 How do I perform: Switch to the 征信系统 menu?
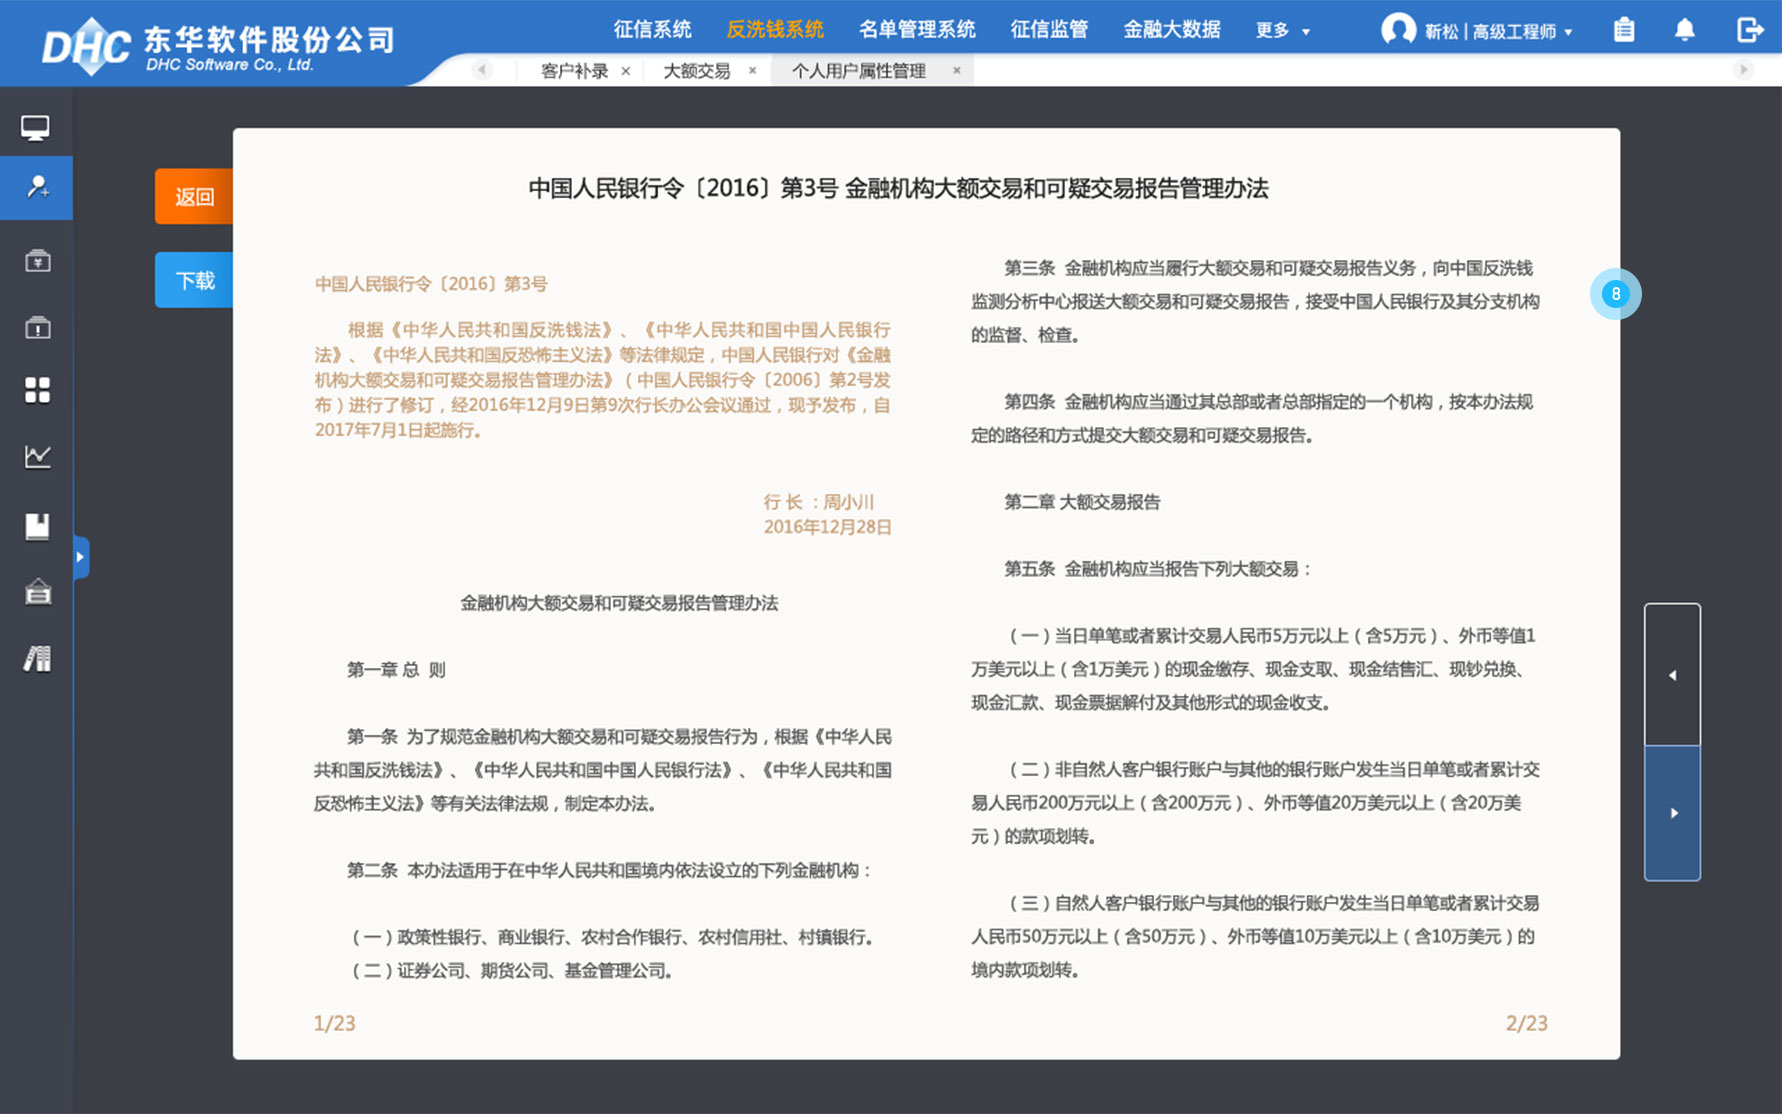[x=652, y=29]
